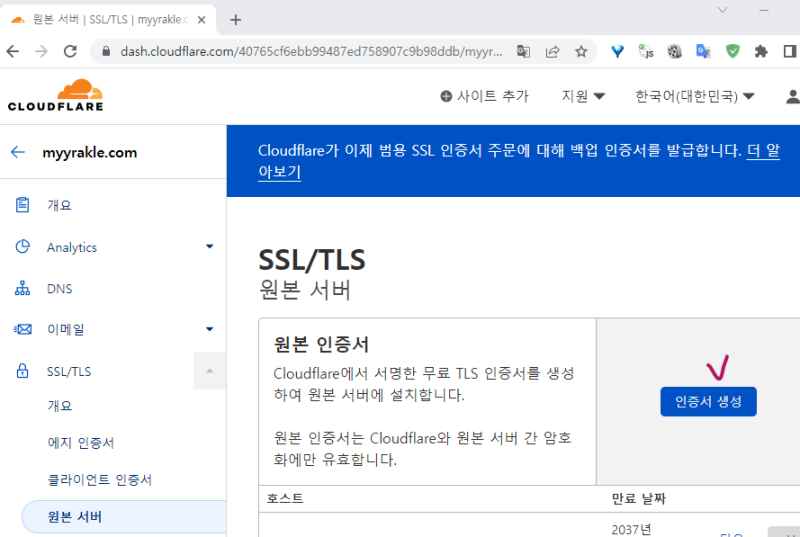The image size is (800, 537).
Task: Click the back arrow beside myyrakle.com
Action: [18, 152]
